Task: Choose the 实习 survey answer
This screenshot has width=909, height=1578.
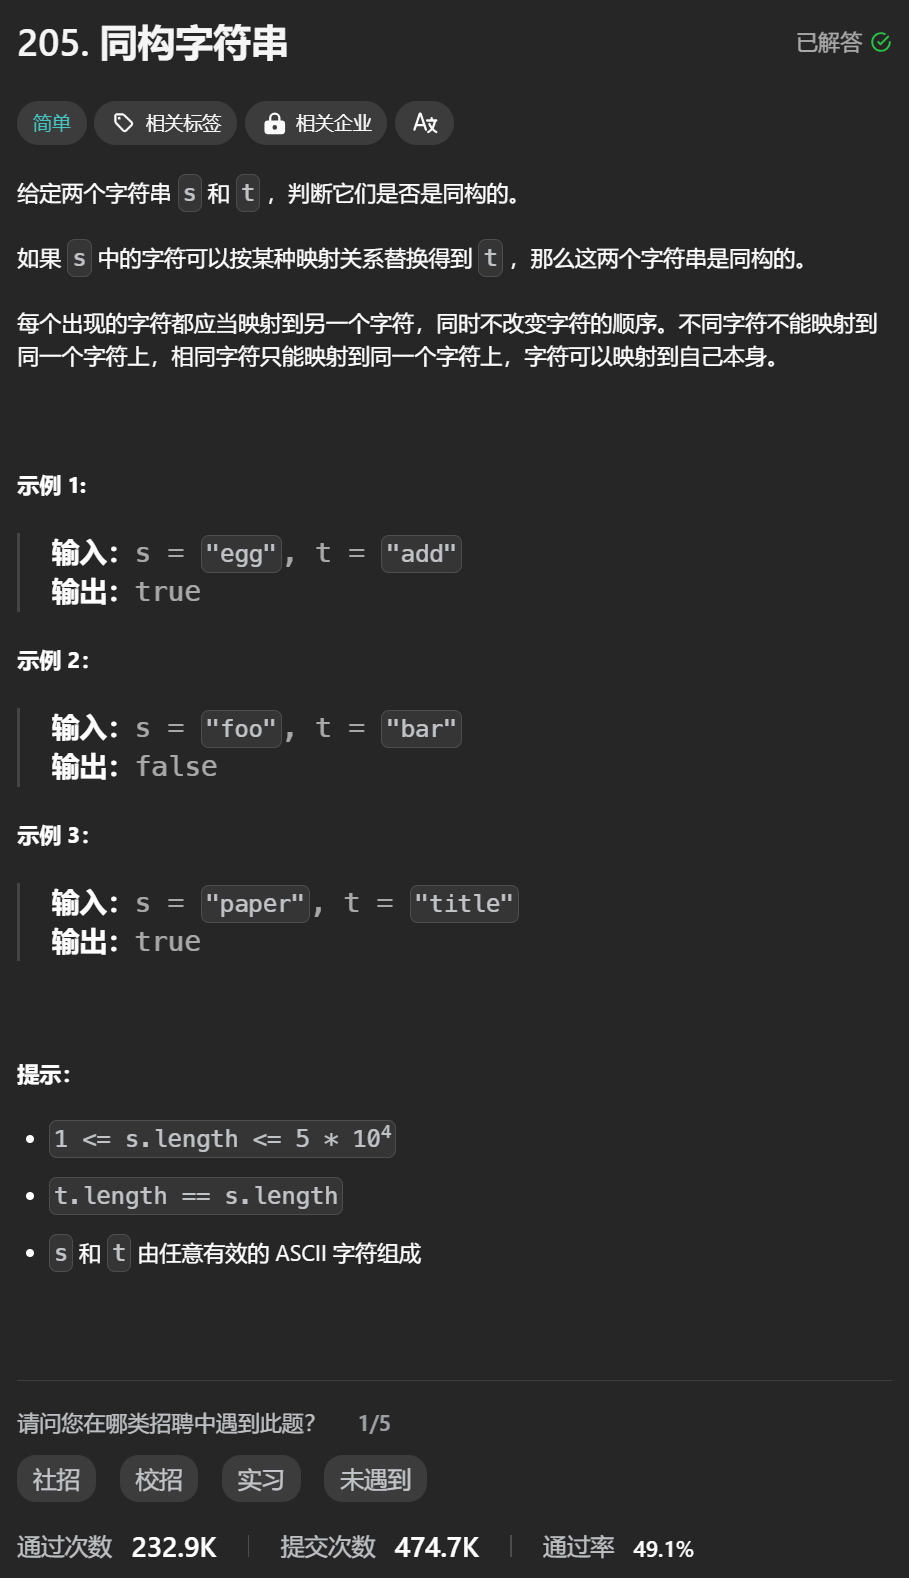Action: [260, 1478]
